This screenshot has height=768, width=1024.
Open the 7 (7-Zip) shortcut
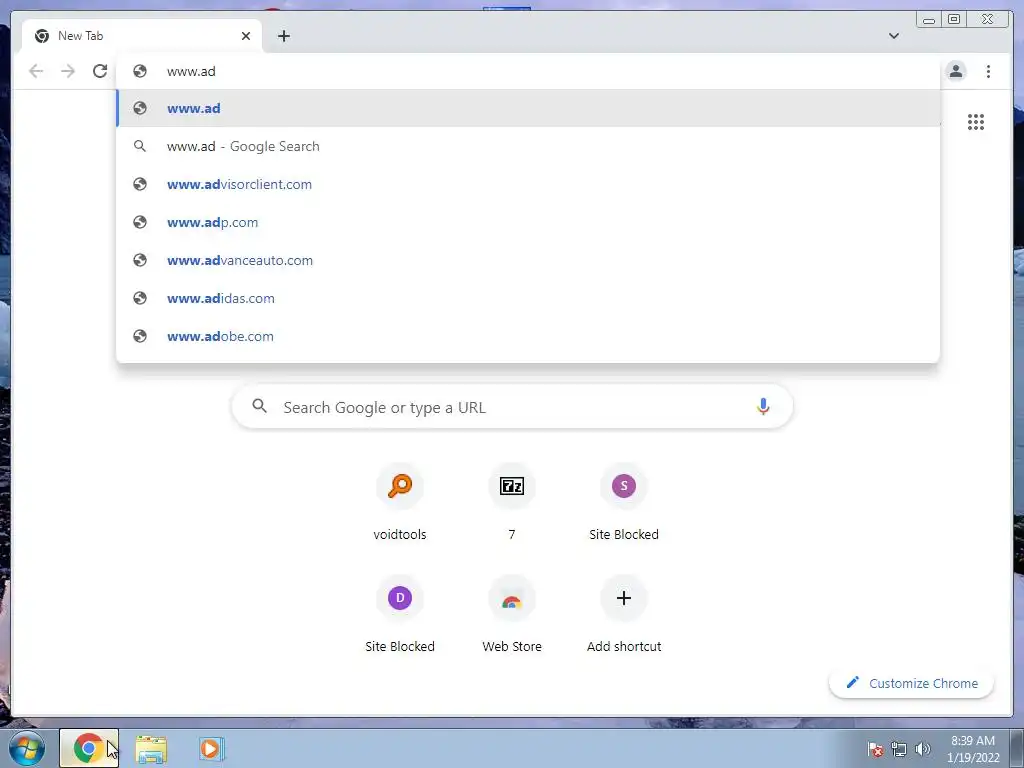[512, 503]
